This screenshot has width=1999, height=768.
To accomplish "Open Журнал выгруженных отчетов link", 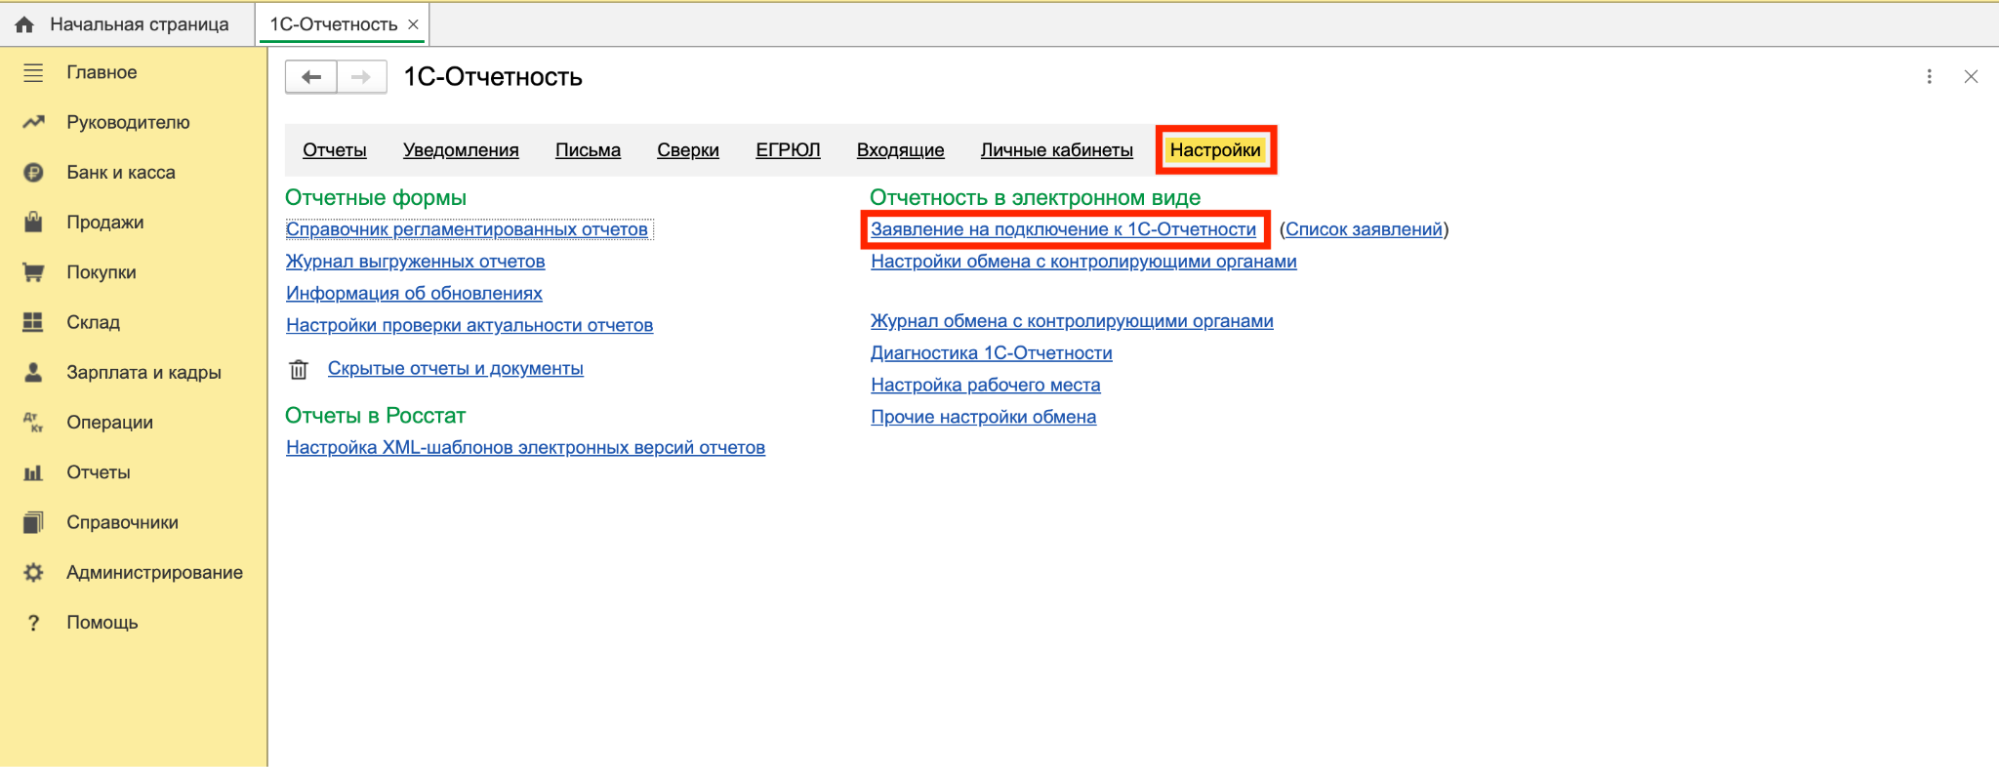I will tap(415, 261).
